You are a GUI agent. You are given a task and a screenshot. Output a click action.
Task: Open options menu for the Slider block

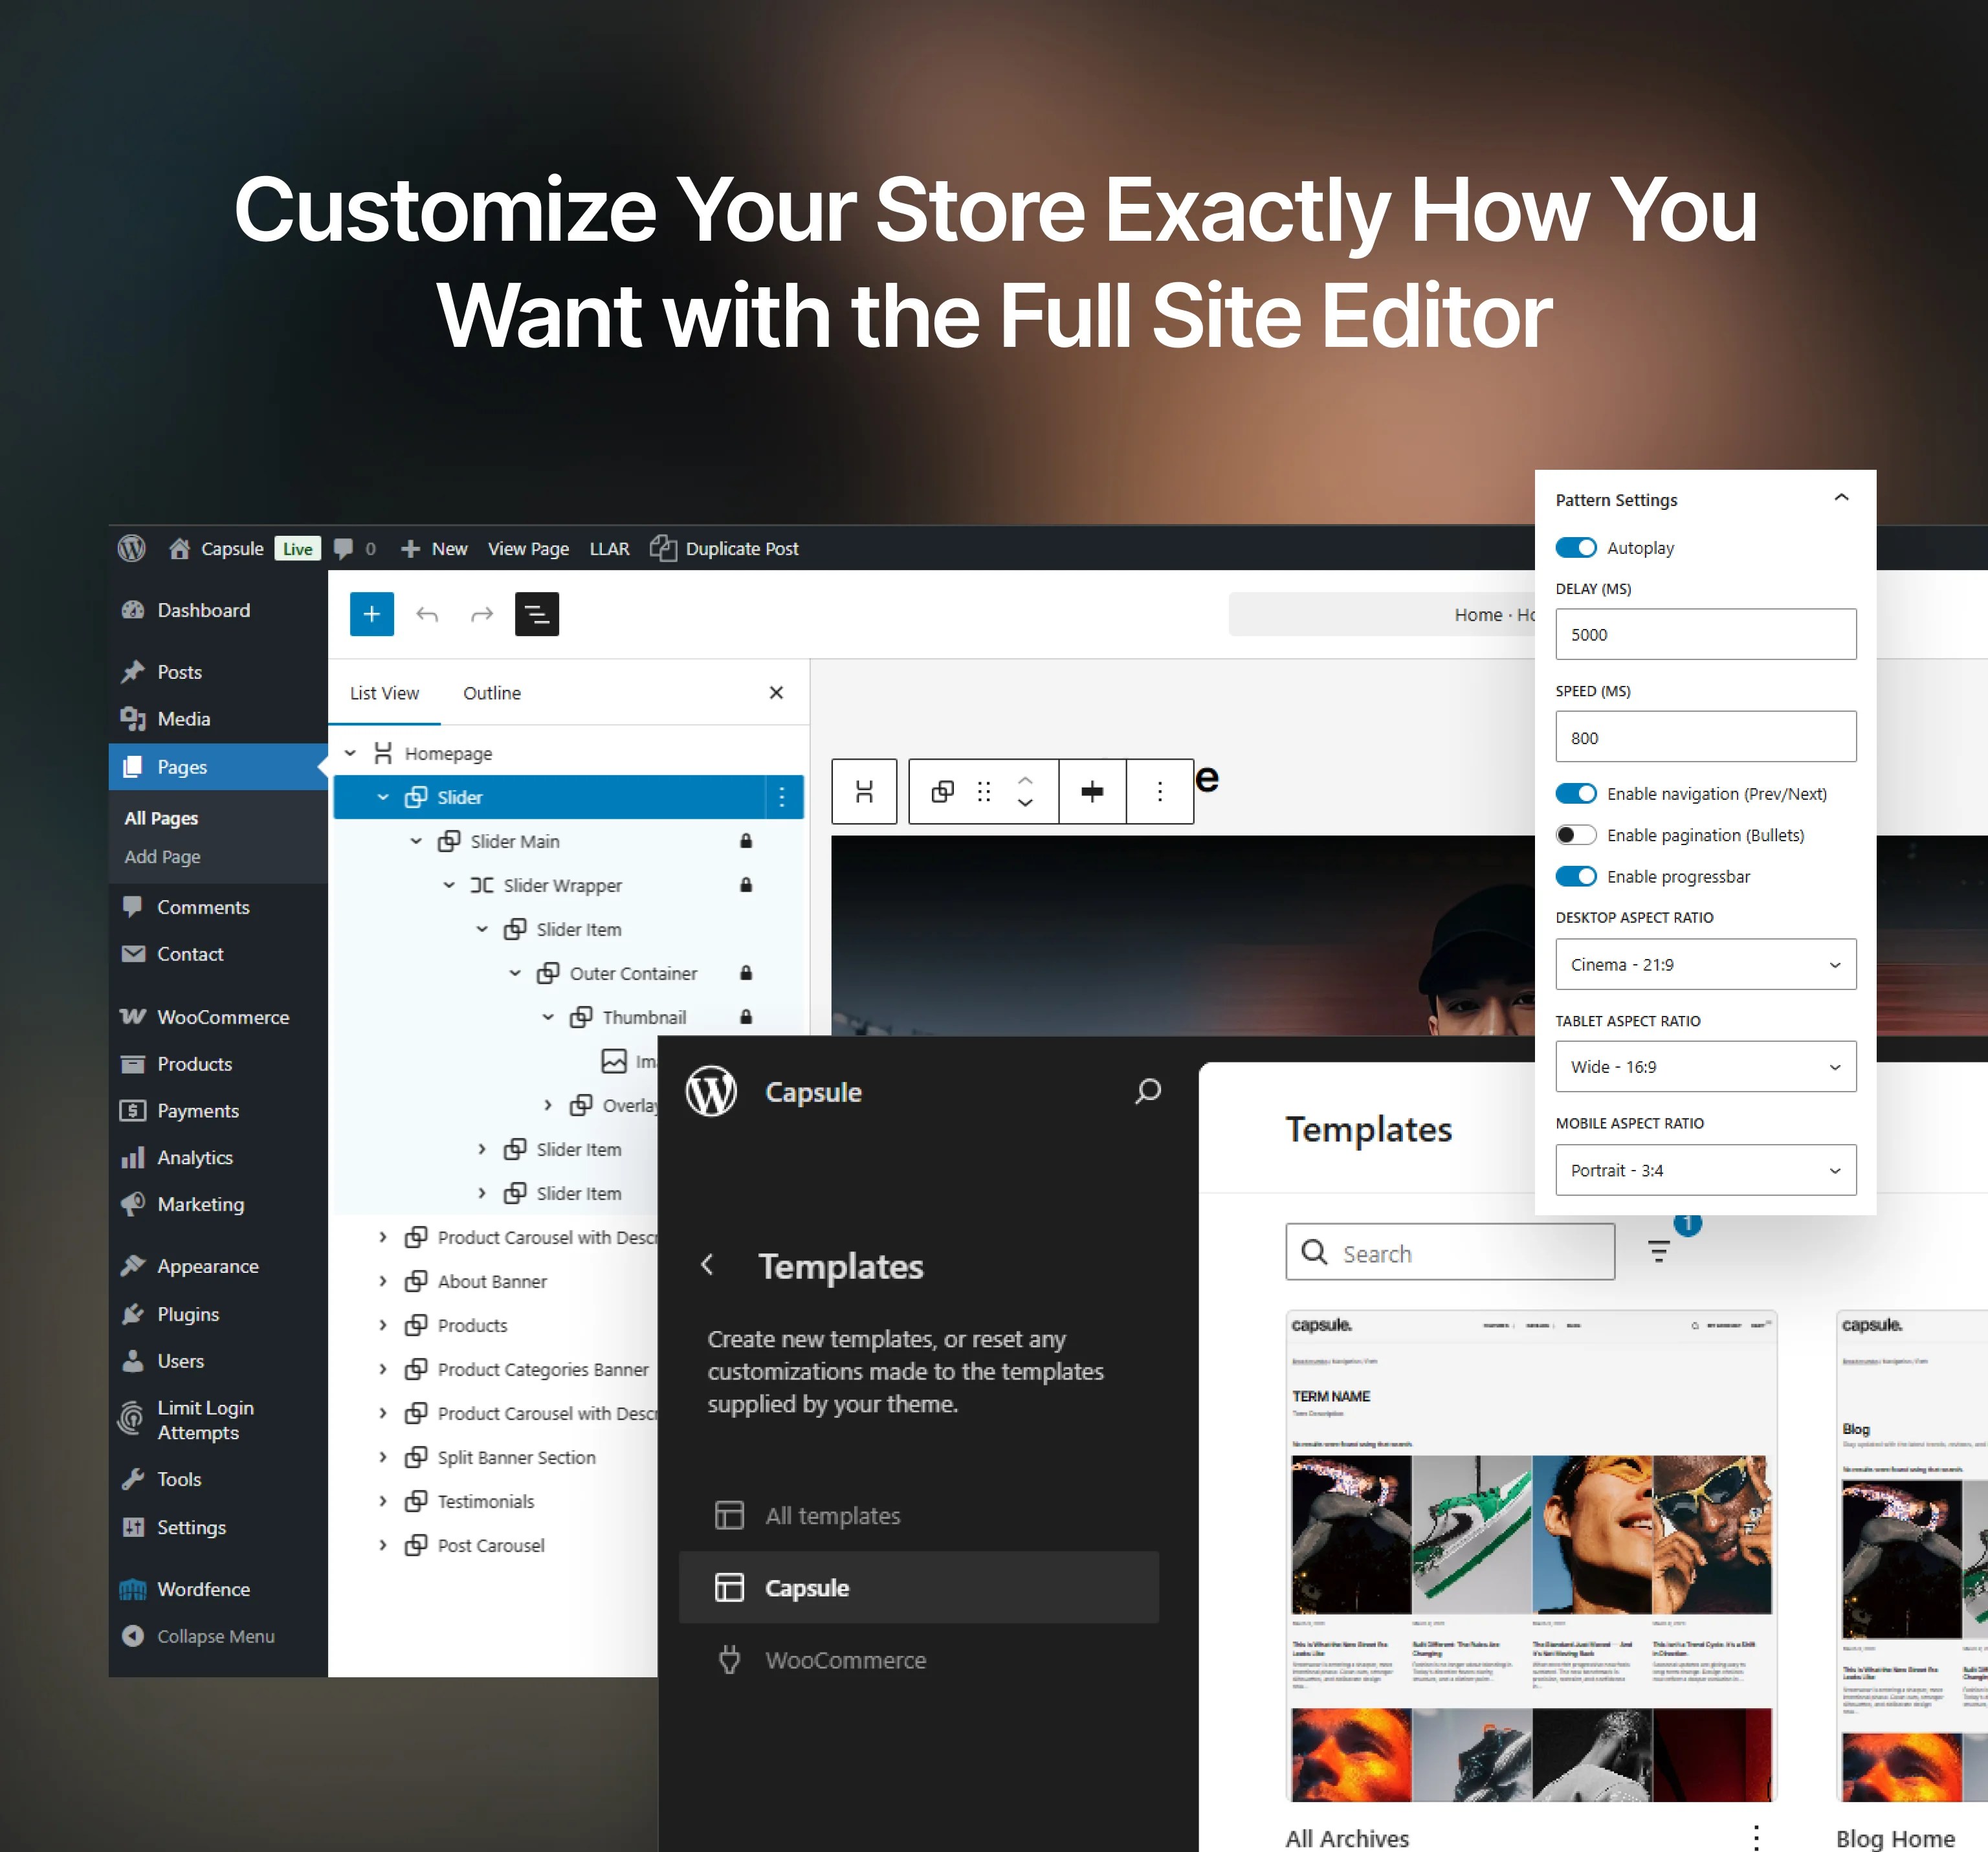[x=782, y=797]
